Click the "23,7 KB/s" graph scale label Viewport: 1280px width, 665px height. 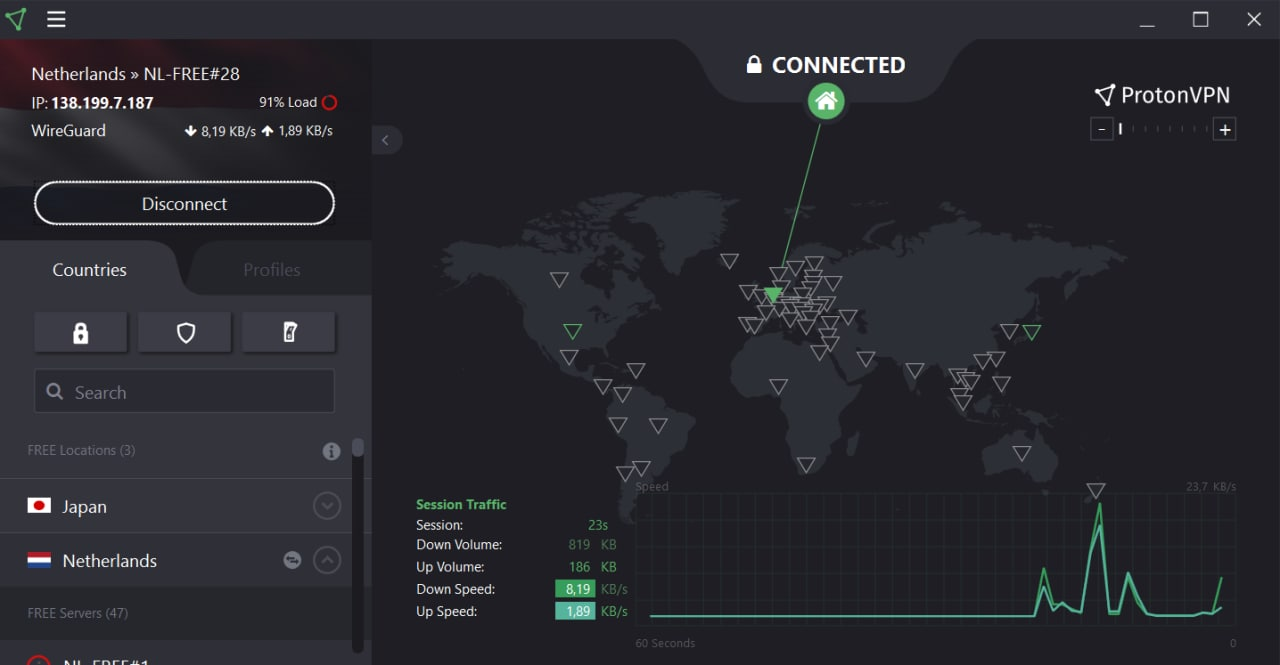1210,487
